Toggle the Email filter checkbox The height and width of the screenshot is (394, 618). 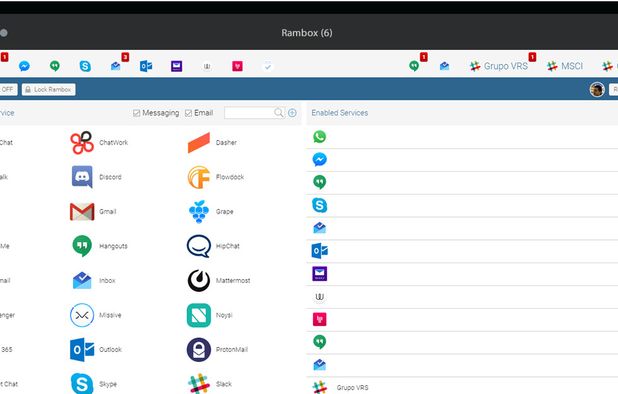[188, 113]
